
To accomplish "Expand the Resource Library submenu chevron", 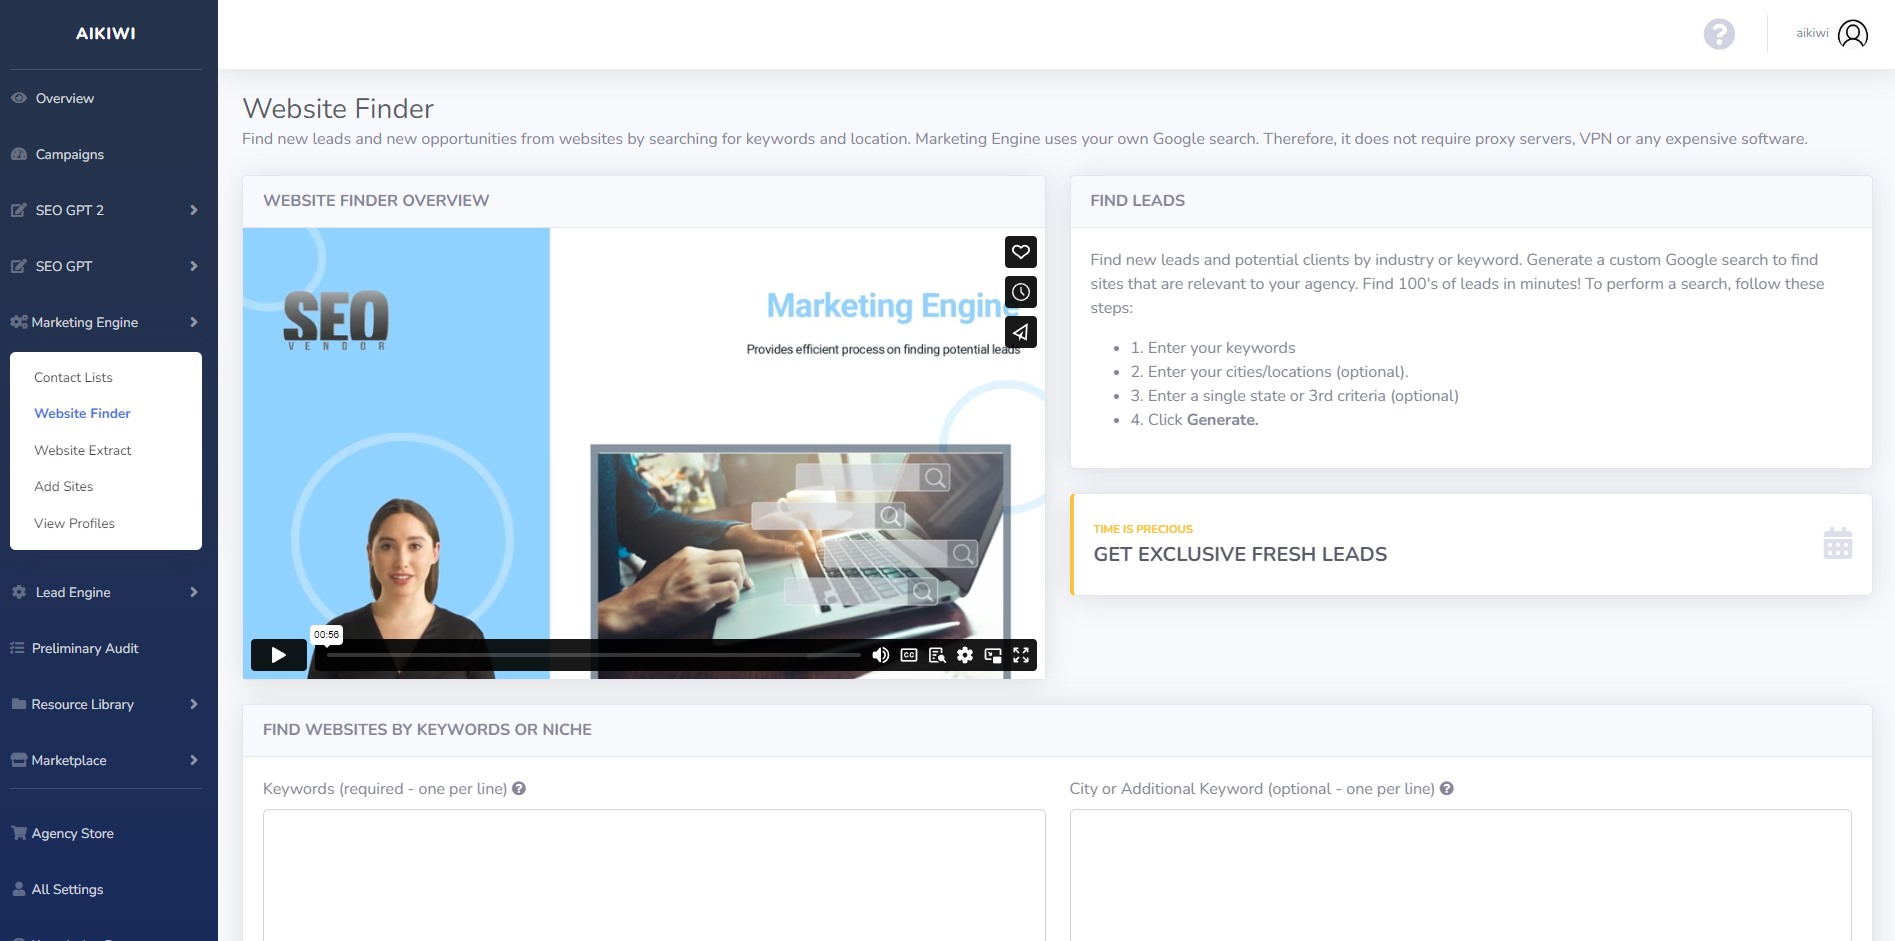I will pos(194,704).
